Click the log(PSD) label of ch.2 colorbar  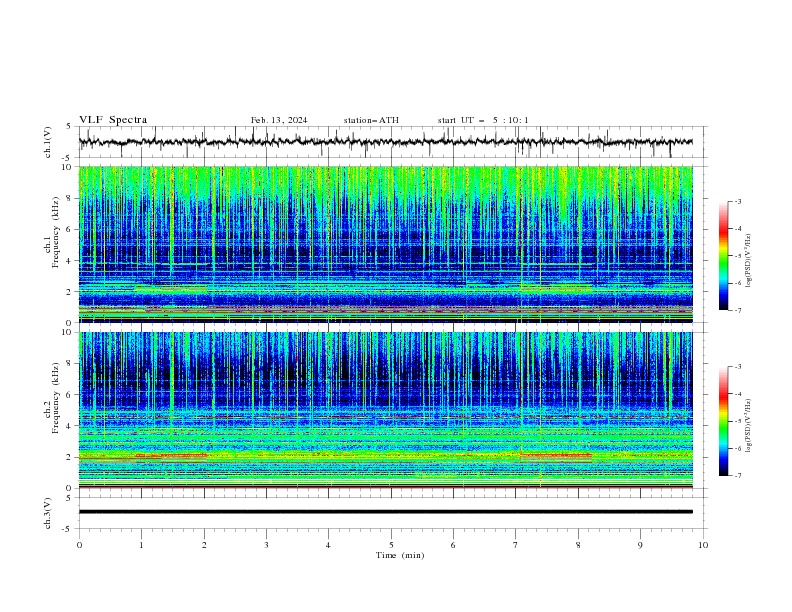tap(748, 426)
